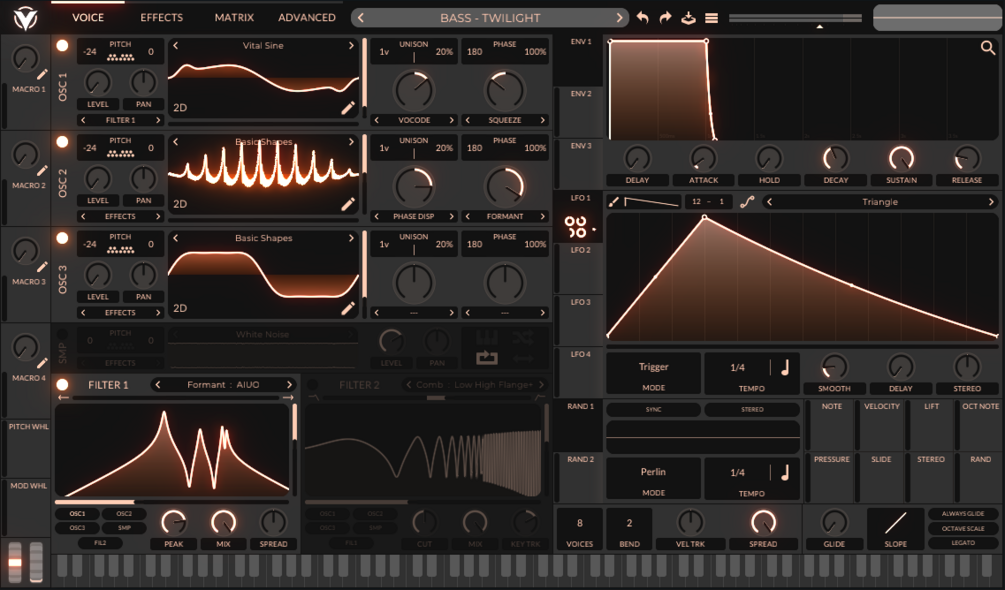Viewport: 1005px width, 590px height.
Task: Select the LFO paint brush tool icon
Action: click(x=613, y=202)
